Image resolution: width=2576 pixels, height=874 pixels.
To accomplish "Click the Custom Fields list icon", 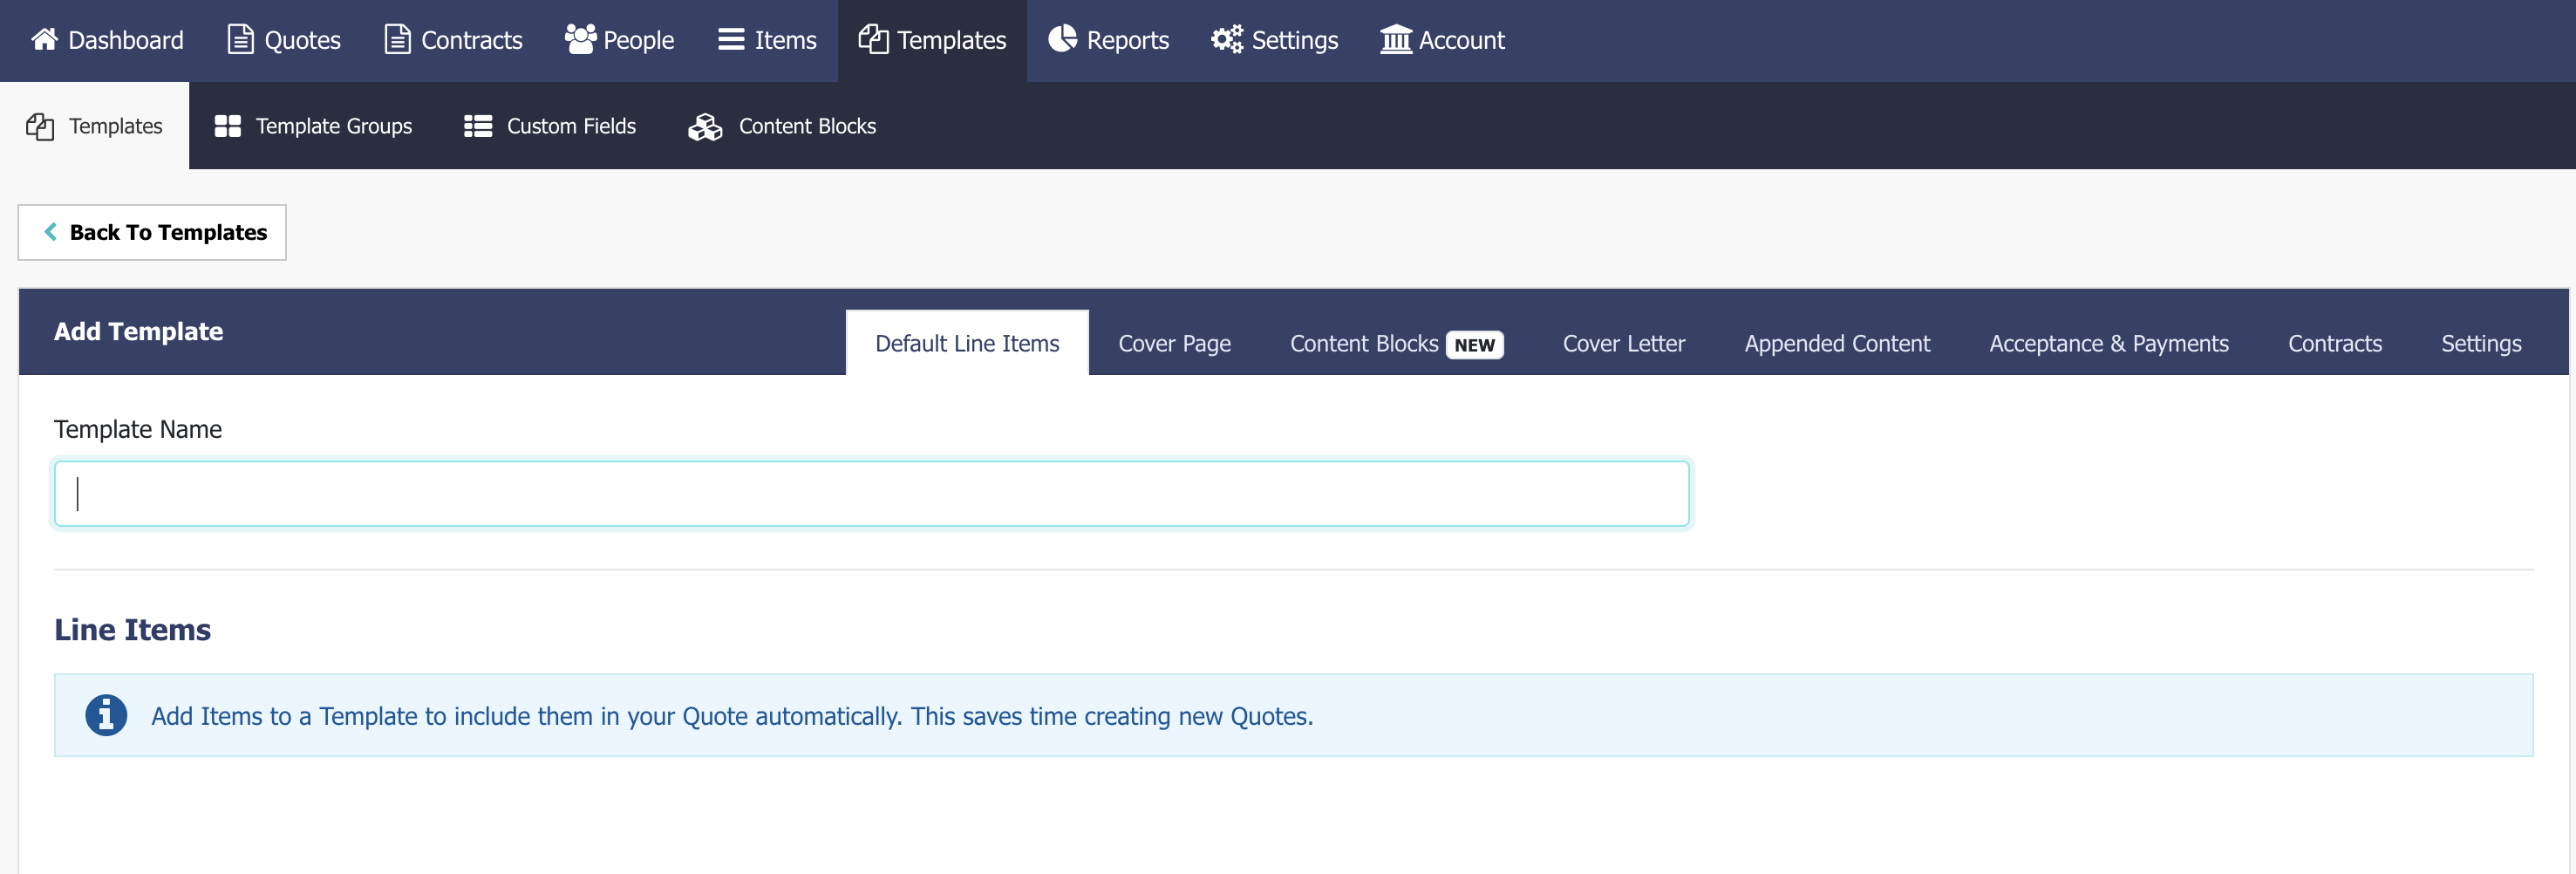I will [478, 126].
